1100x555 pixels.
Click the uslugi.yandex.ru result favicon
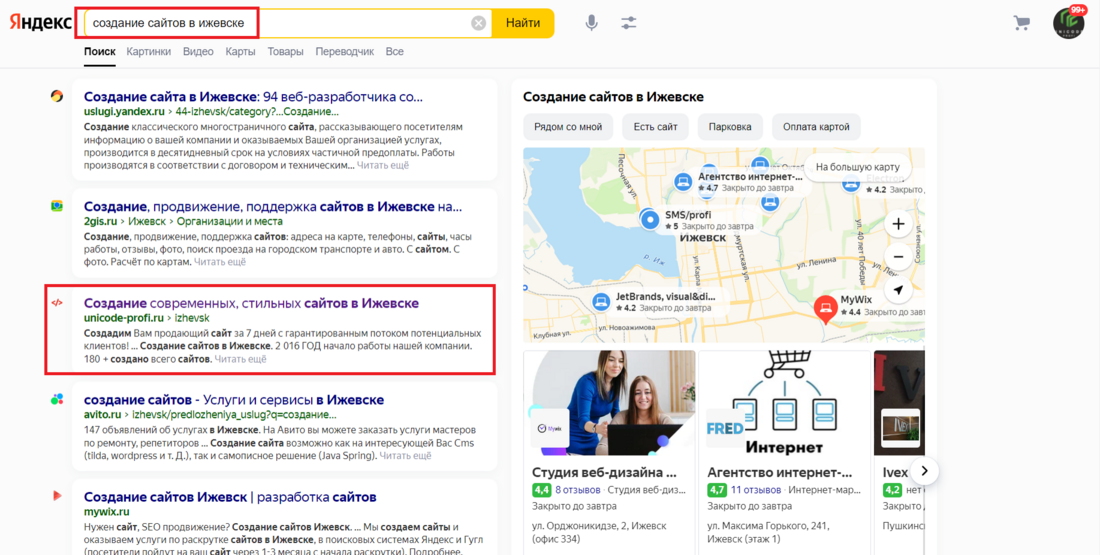pos(57,96)
